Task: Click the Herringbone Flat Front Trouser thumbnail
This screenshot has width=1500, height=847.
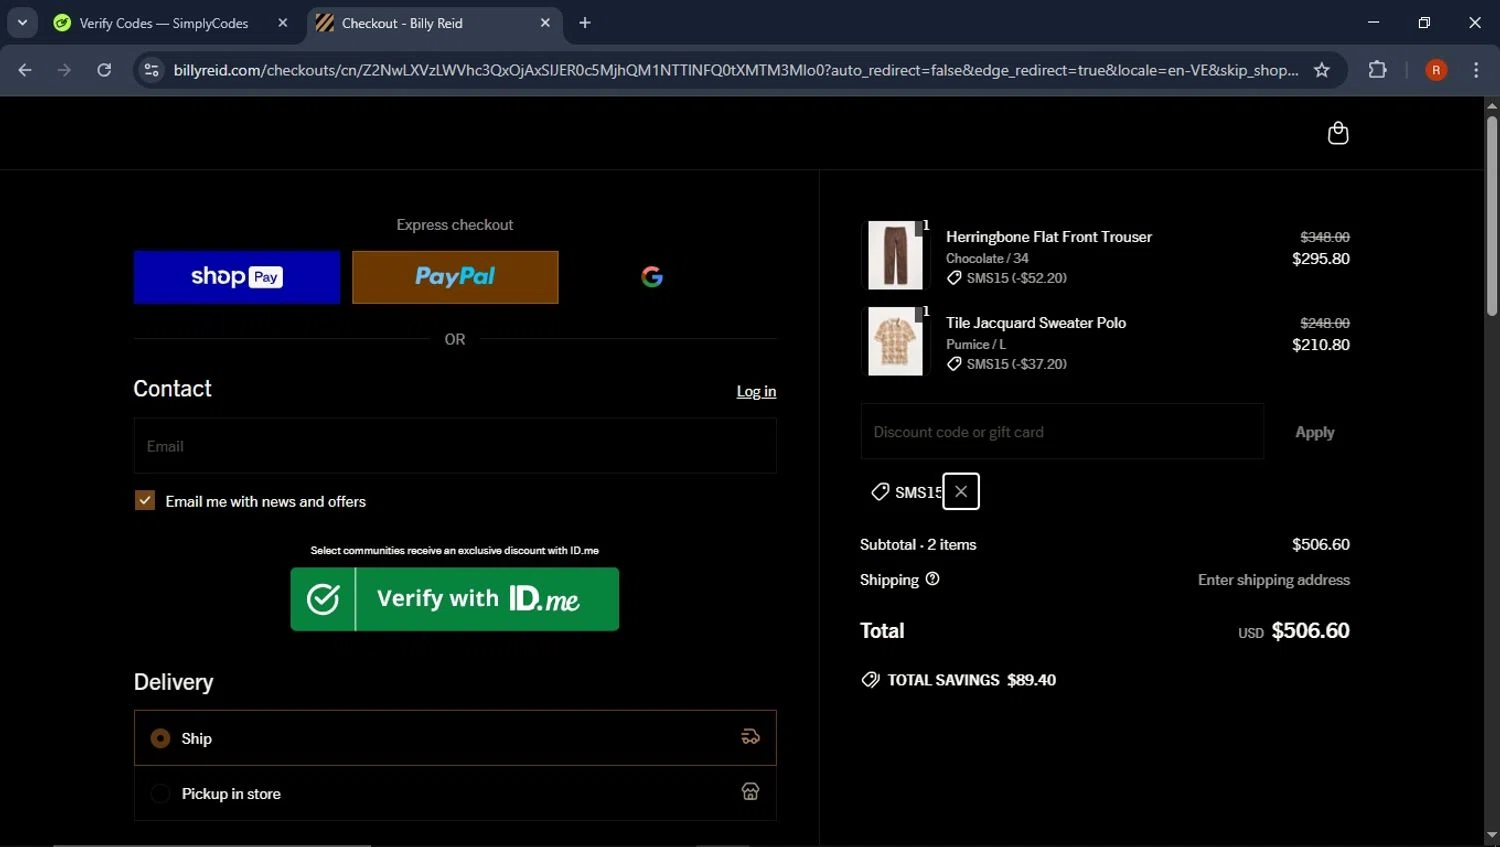Action: (895, 255)
